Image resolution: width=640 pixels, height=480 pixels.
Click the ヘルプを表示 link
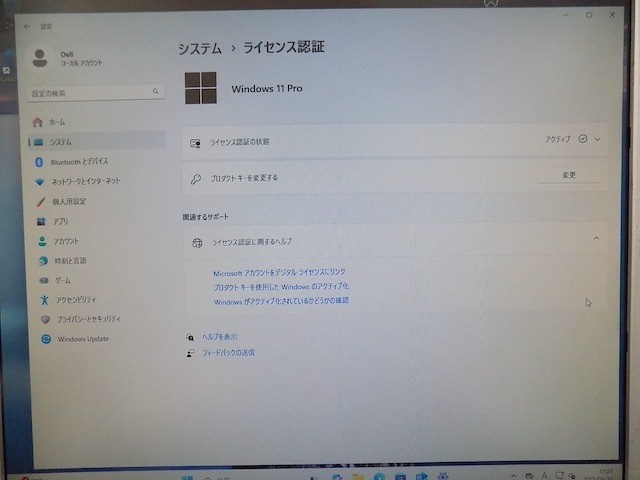coord(220,337)
